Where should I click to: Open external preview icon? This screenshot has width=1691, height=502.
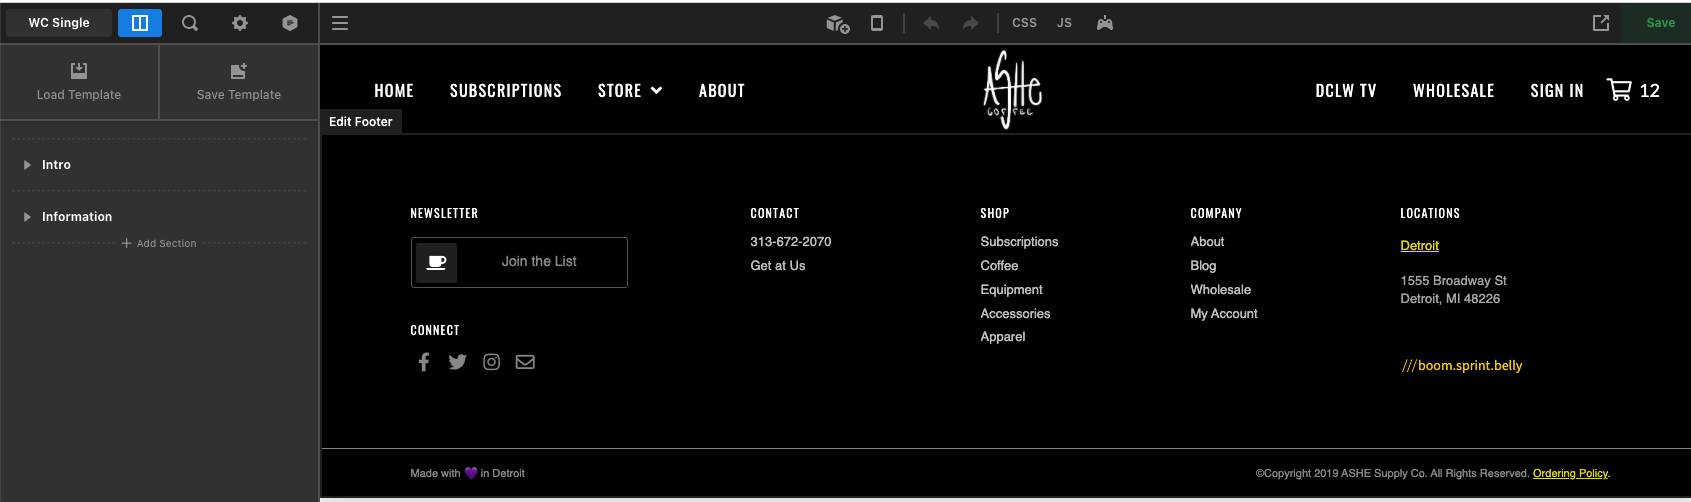1601,23
